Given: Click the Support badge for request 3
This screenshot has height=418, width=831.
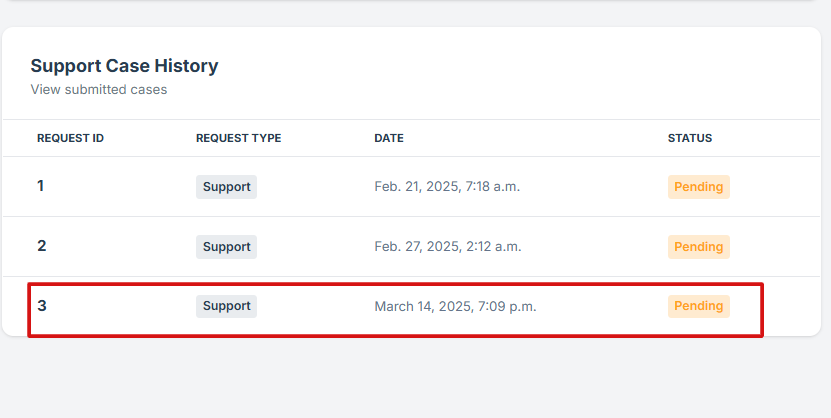Looking at the screenshot, I should tap(226, 306).
